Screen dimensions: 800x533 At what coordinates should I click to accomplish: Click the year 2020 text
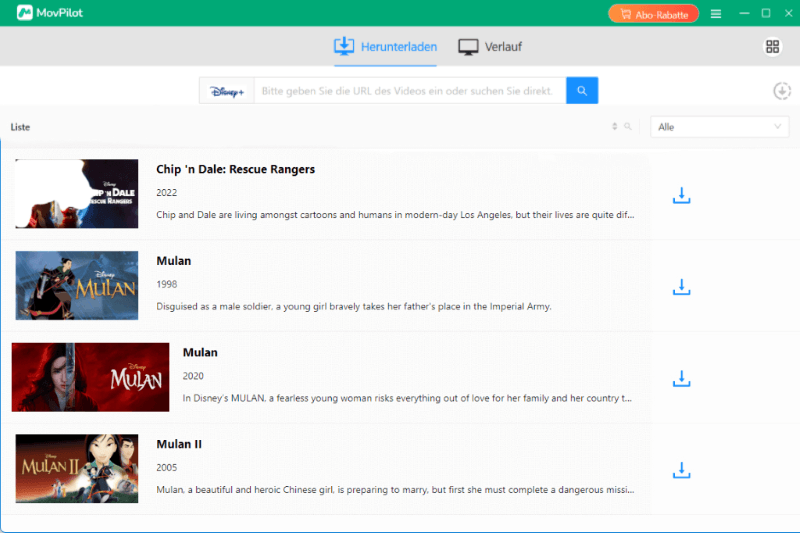pyautogui.click(x=193, y=376)
